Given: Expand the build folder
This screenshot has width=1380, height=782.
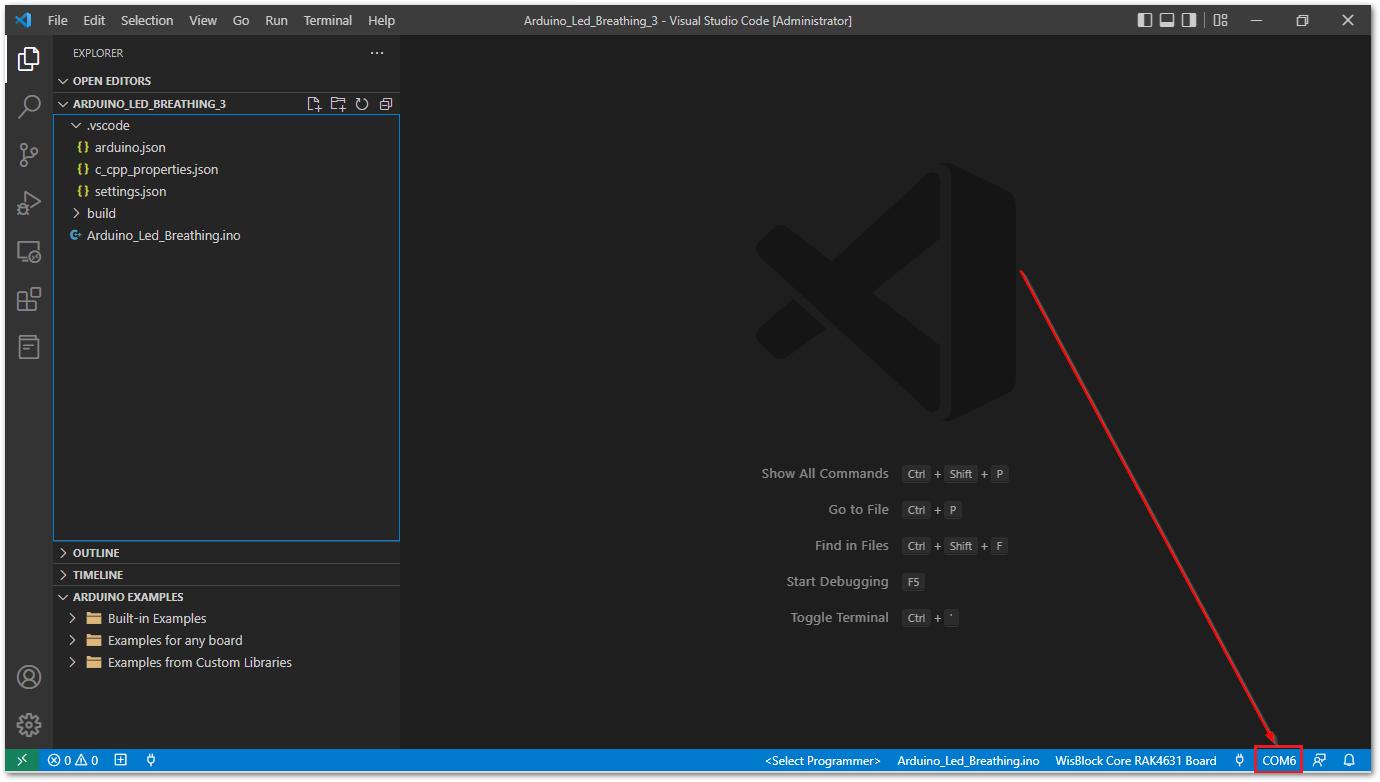Looking at the screenshot, I should [226, 213].
